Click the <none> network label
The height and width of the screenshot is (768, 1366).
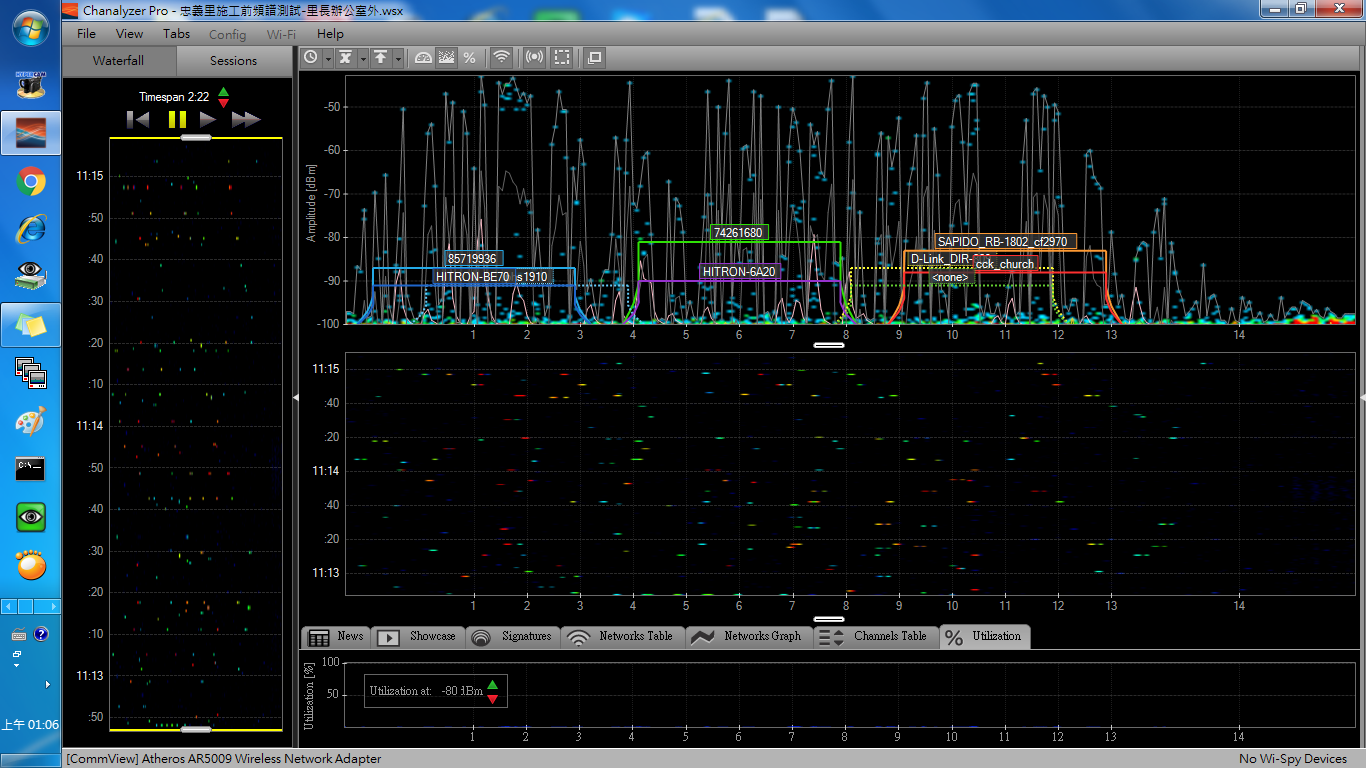coord(950,277)
